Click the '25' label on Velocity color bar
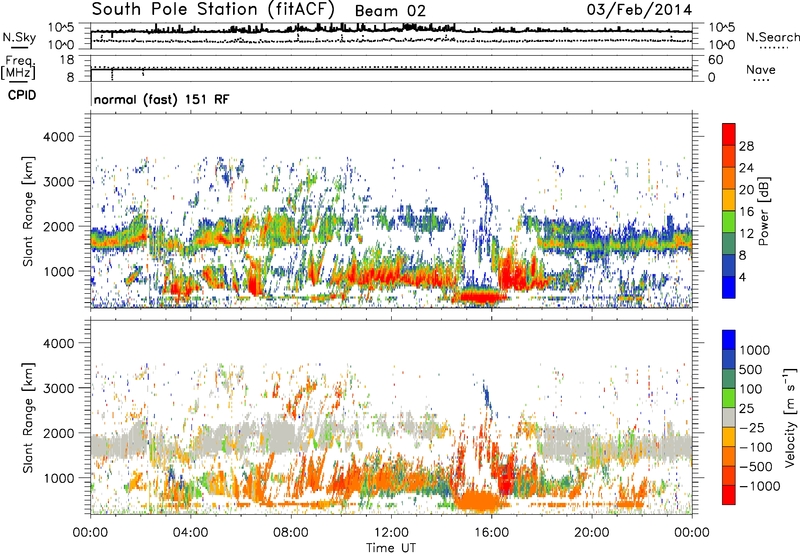 tap(747, 409)
